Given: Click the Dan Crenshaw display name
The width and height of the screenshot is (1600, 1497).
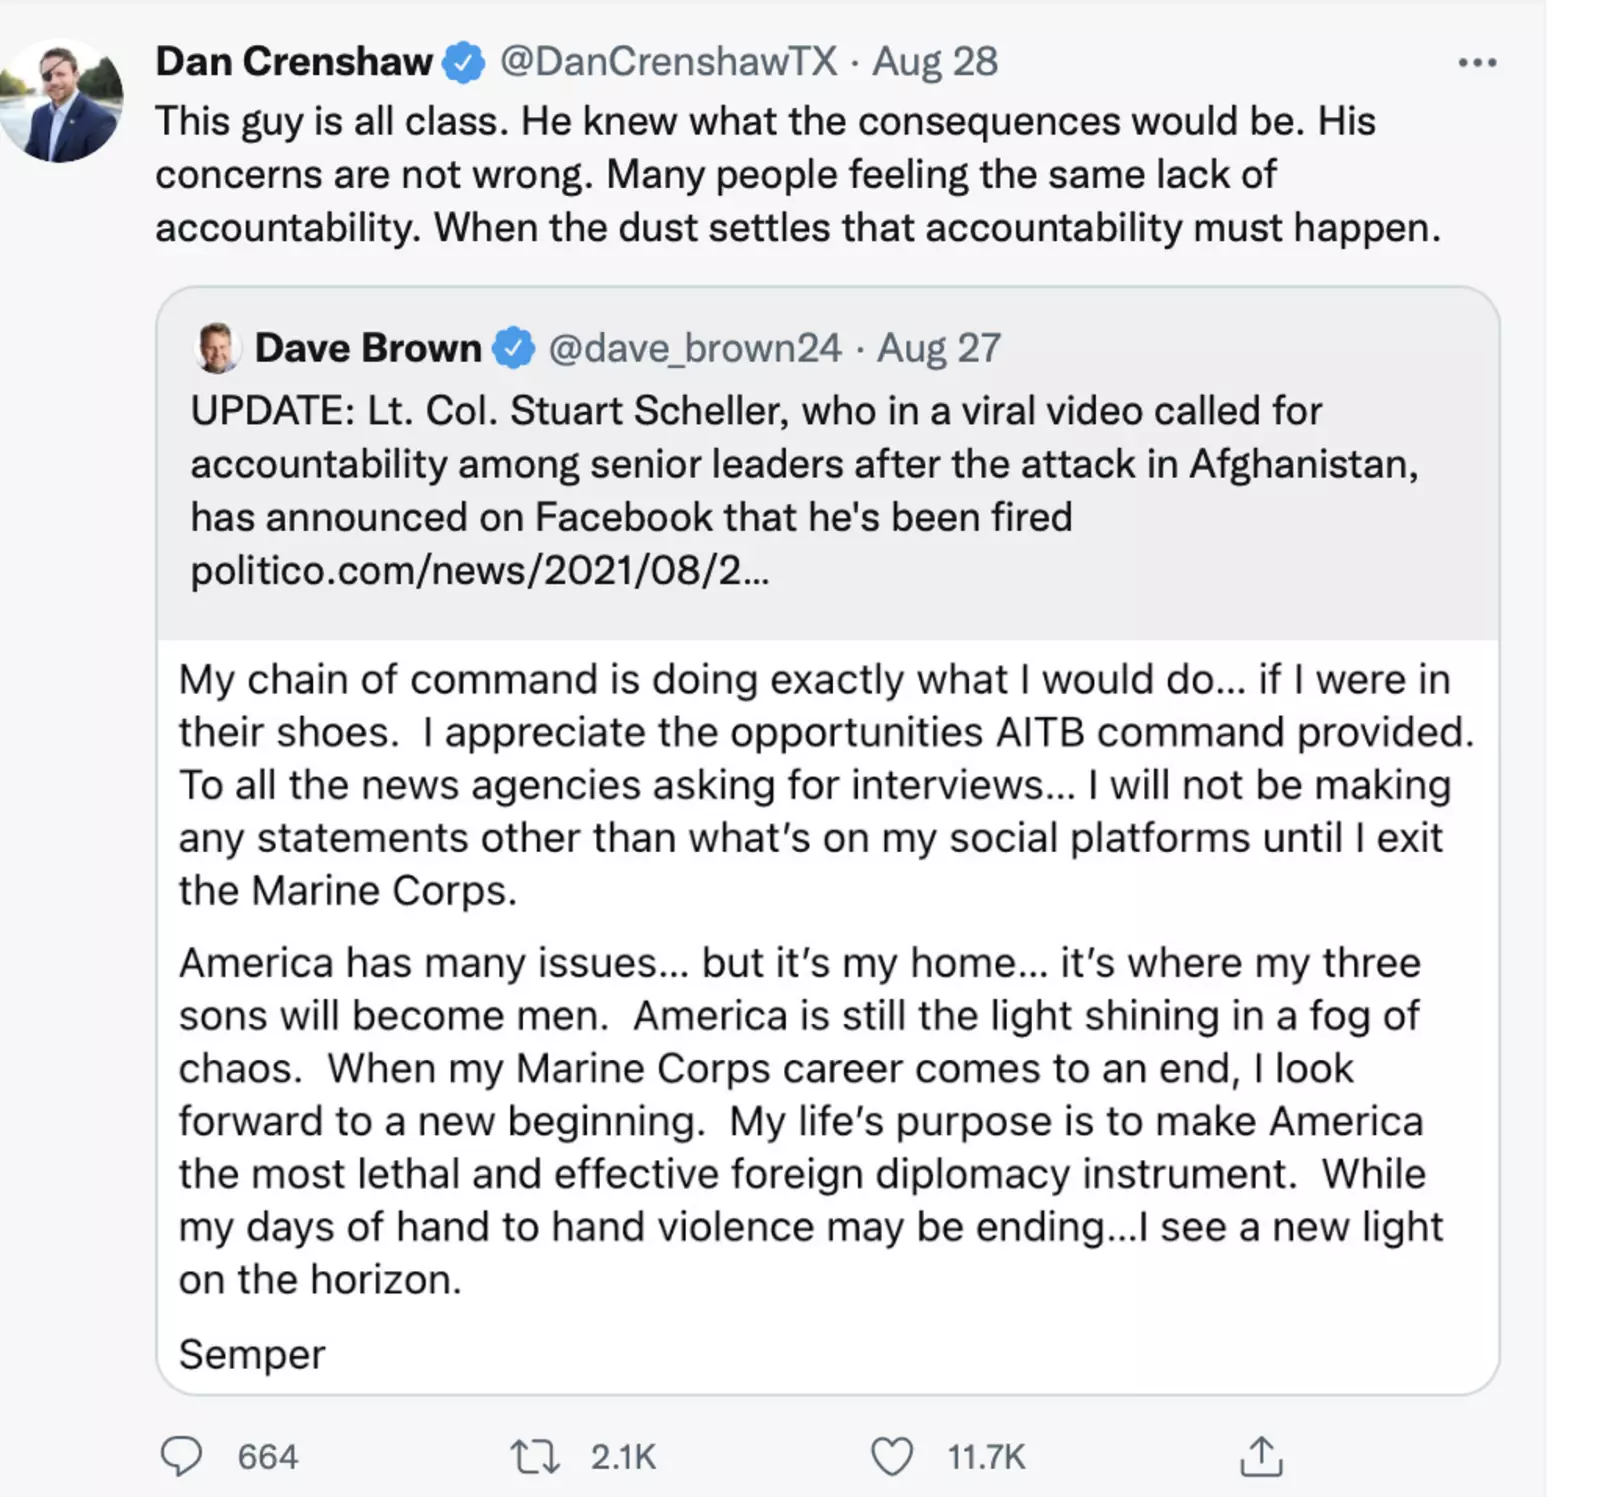Looking at the screenshot, I should 294,62.
